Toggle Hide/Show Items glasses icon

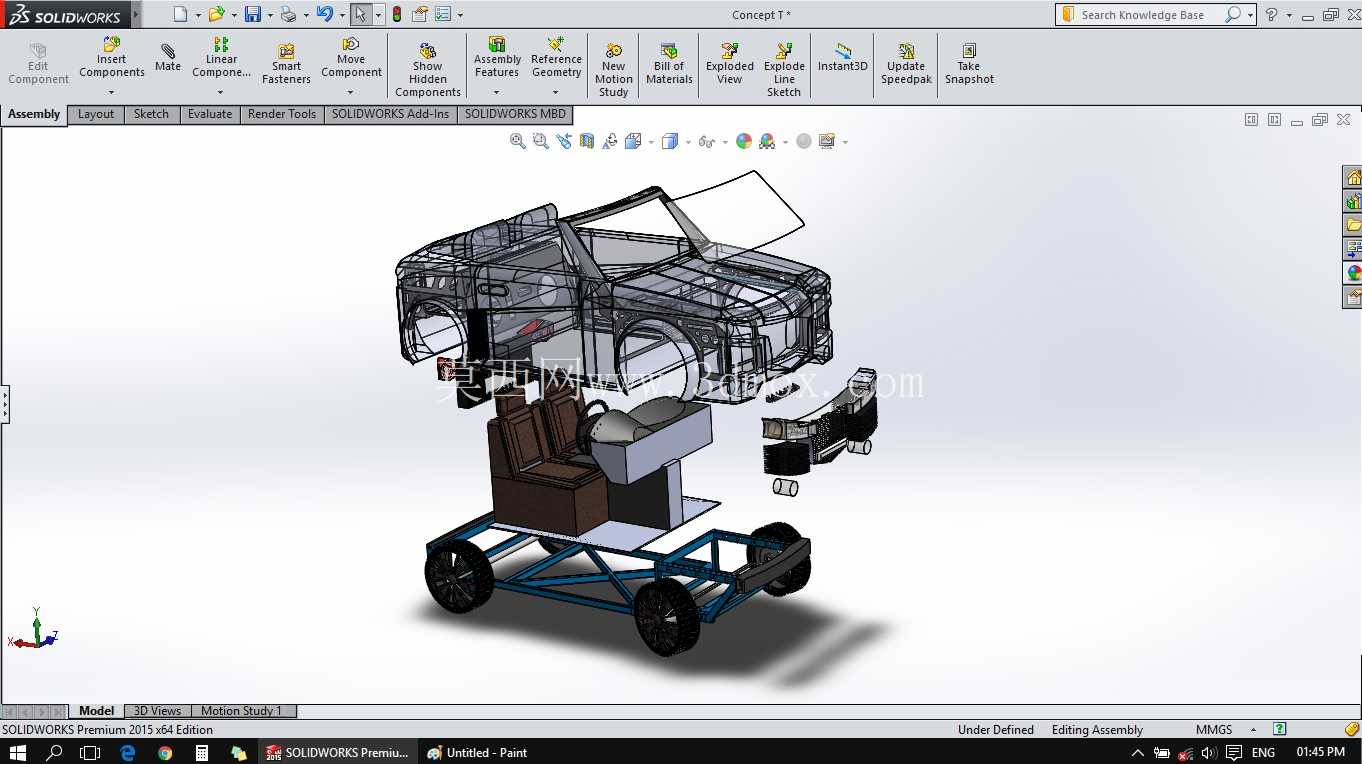[x=706, y=141]
